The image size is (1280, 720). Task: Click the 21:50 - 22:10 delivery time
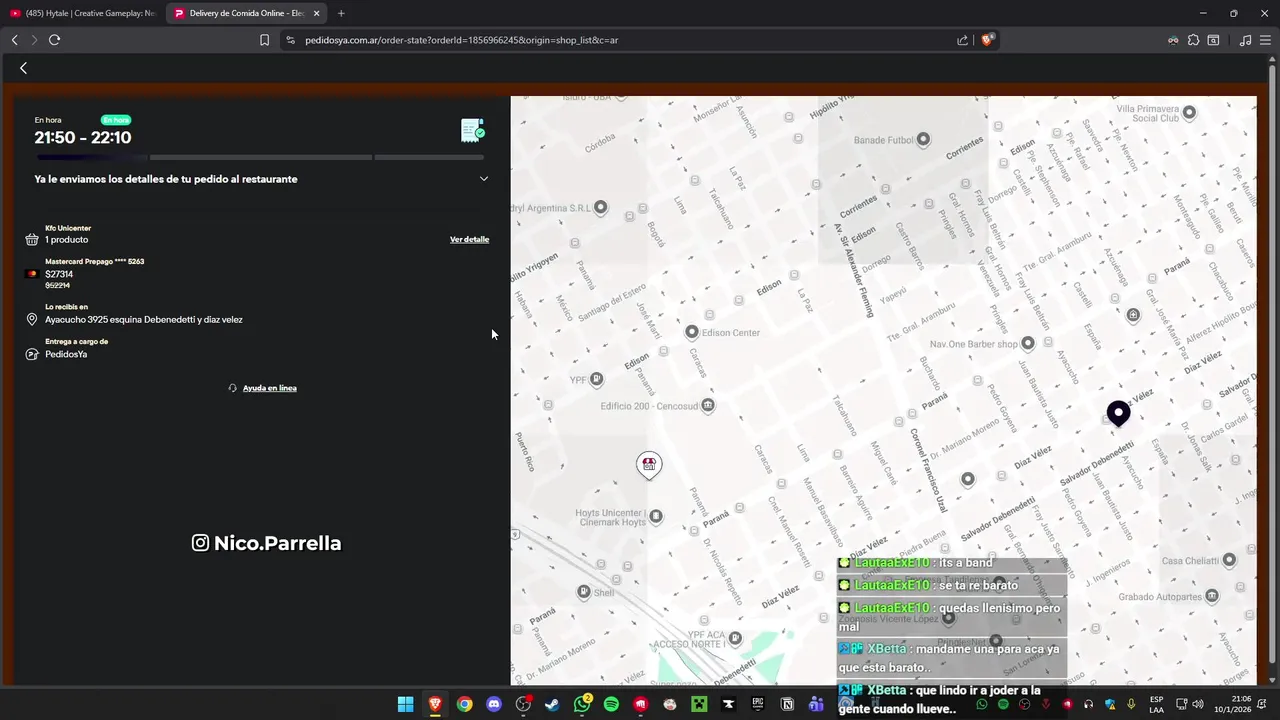(83, 138)
